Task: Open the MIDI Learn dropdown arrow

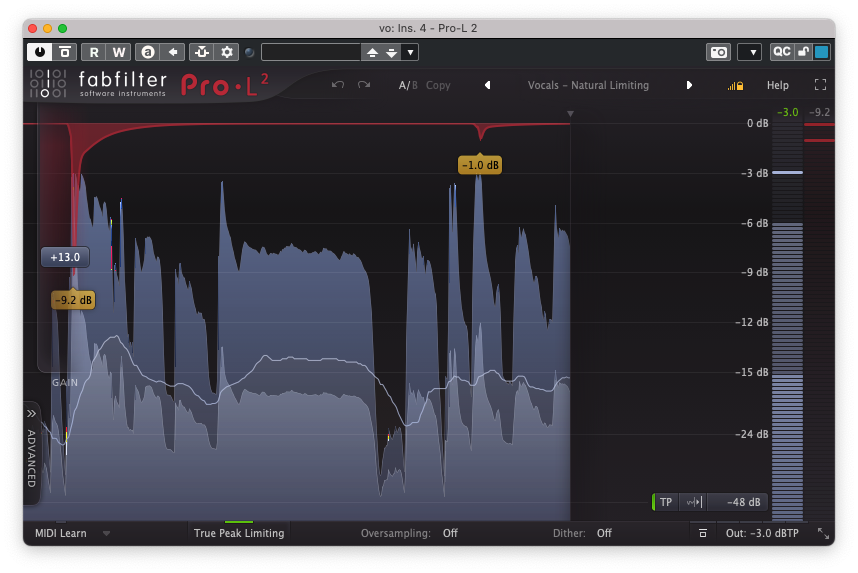Action: (x=106, y=534)
